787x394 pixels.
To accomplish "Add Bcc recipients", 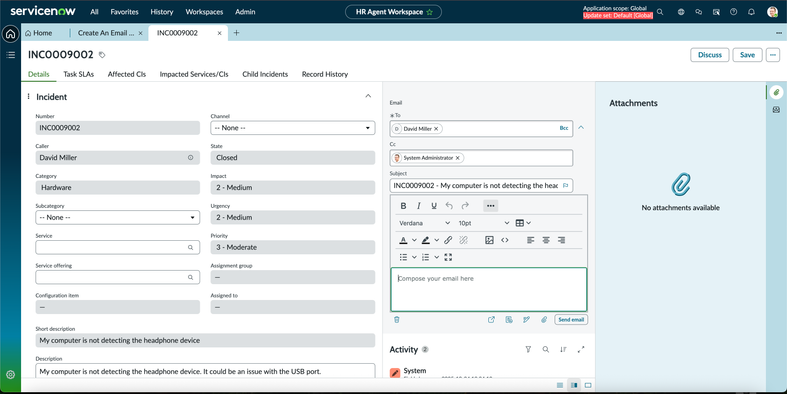I will (x=564, y=128).
